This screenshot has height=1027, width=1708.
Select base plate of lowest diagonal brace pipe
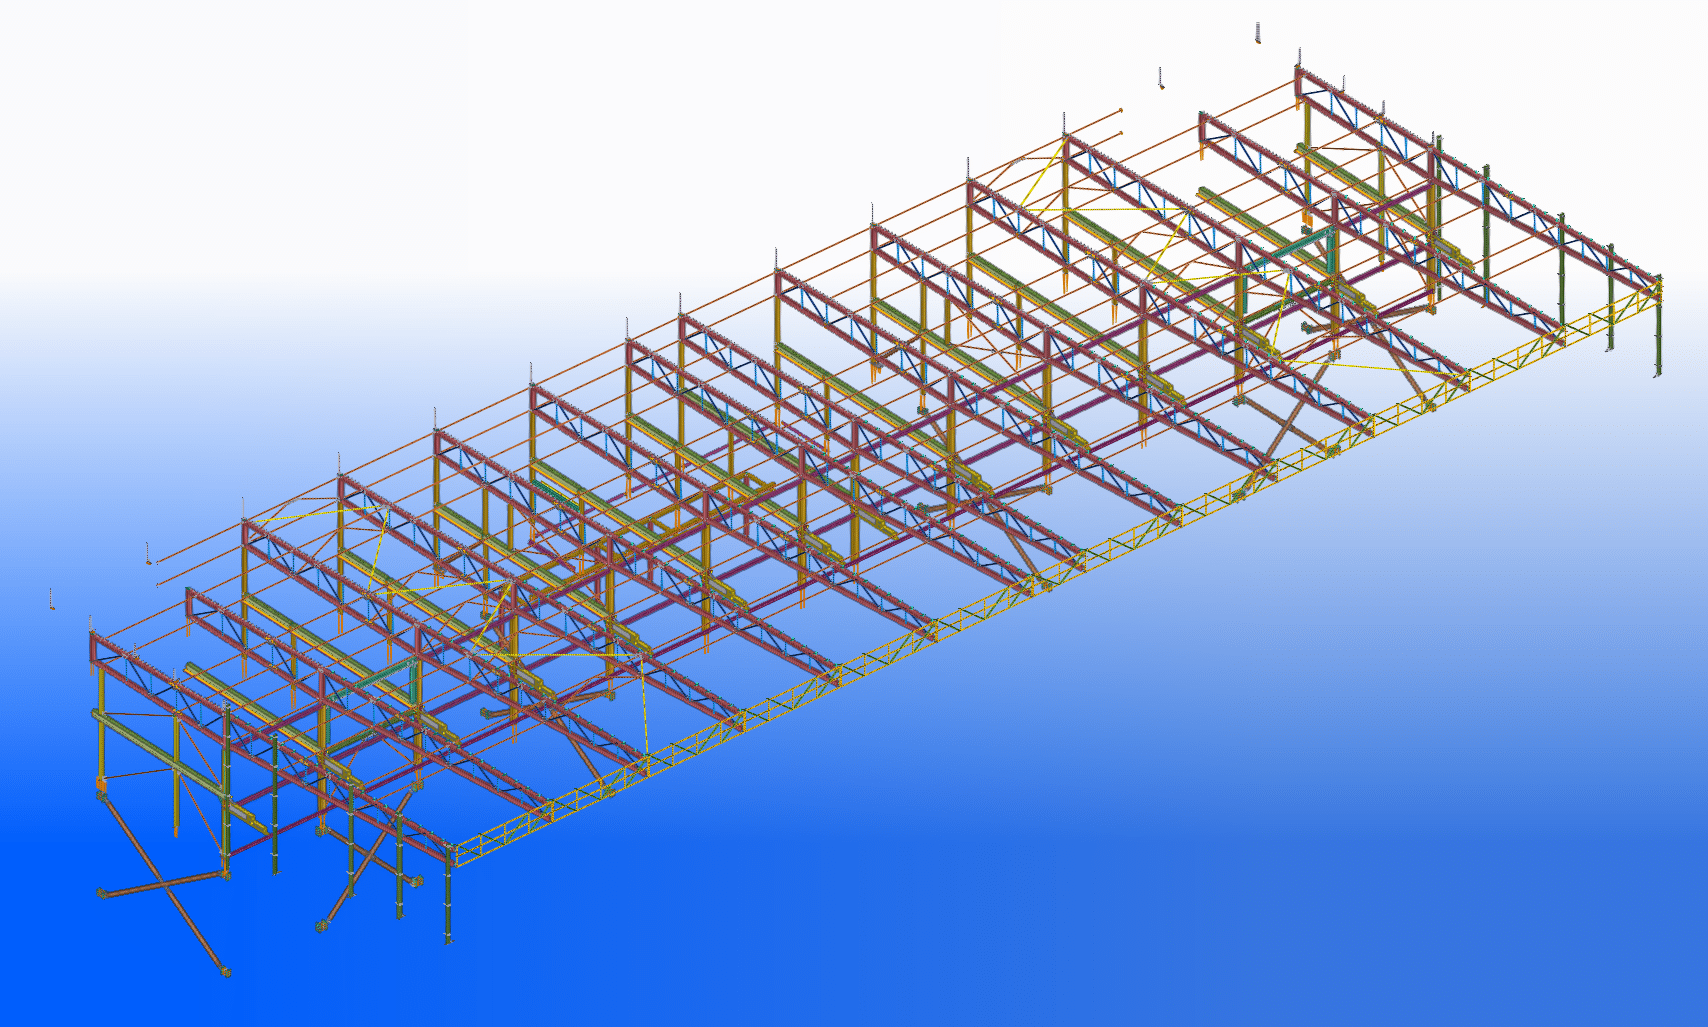point(226,970)
